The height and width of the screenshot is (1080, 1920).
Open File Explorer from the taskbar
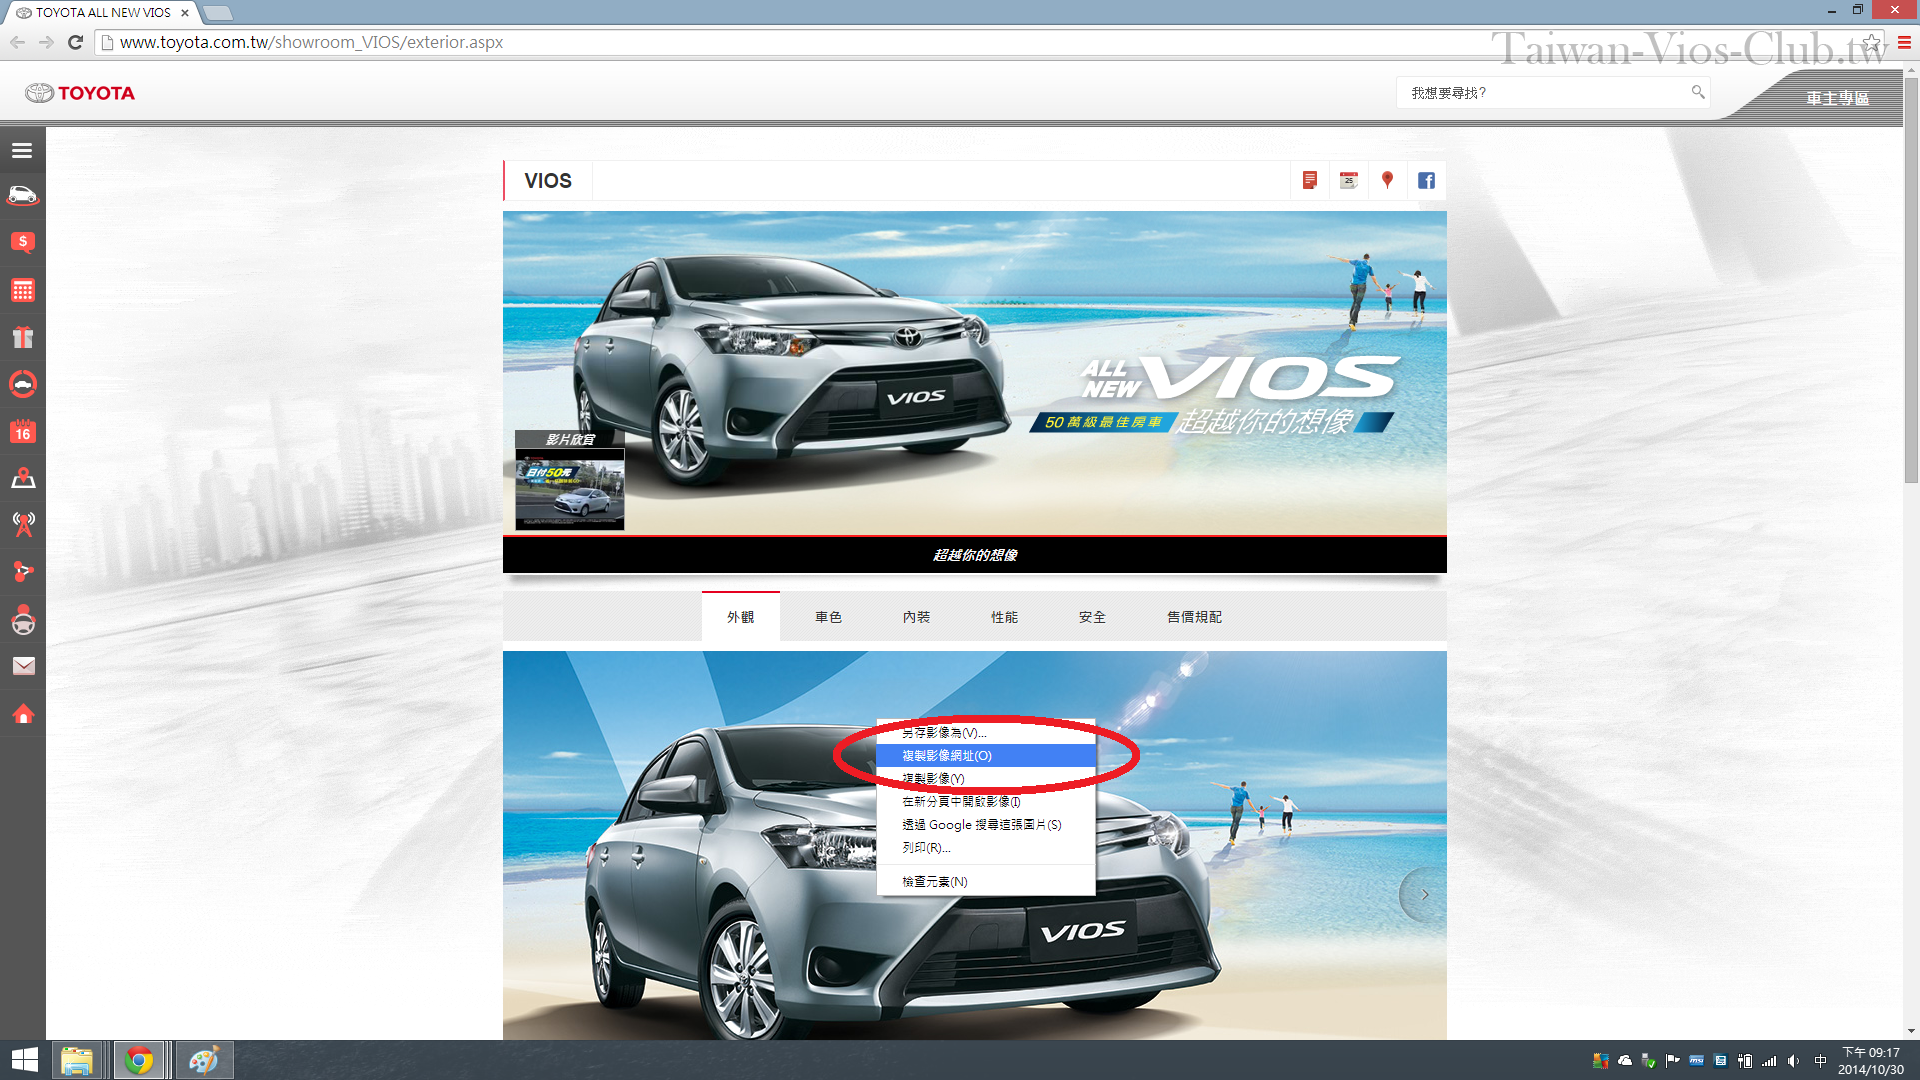(x=77, y=1060)
